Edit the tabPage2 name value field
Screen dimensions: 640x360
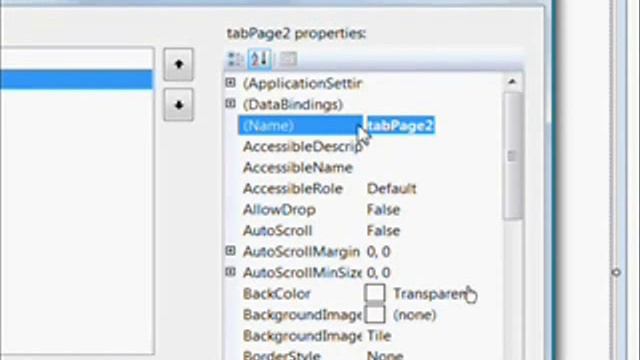[400, 126]
